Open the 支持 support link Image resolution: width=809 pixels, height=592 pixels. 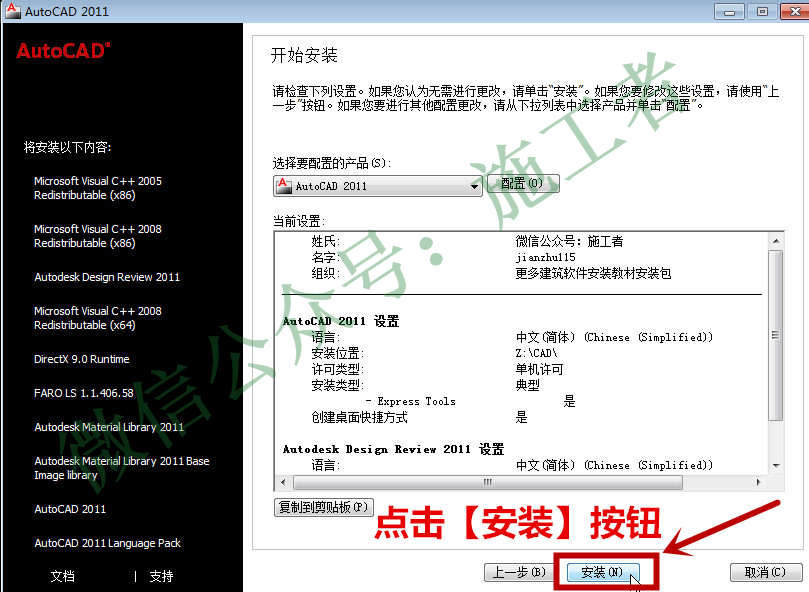click(161, 575)
